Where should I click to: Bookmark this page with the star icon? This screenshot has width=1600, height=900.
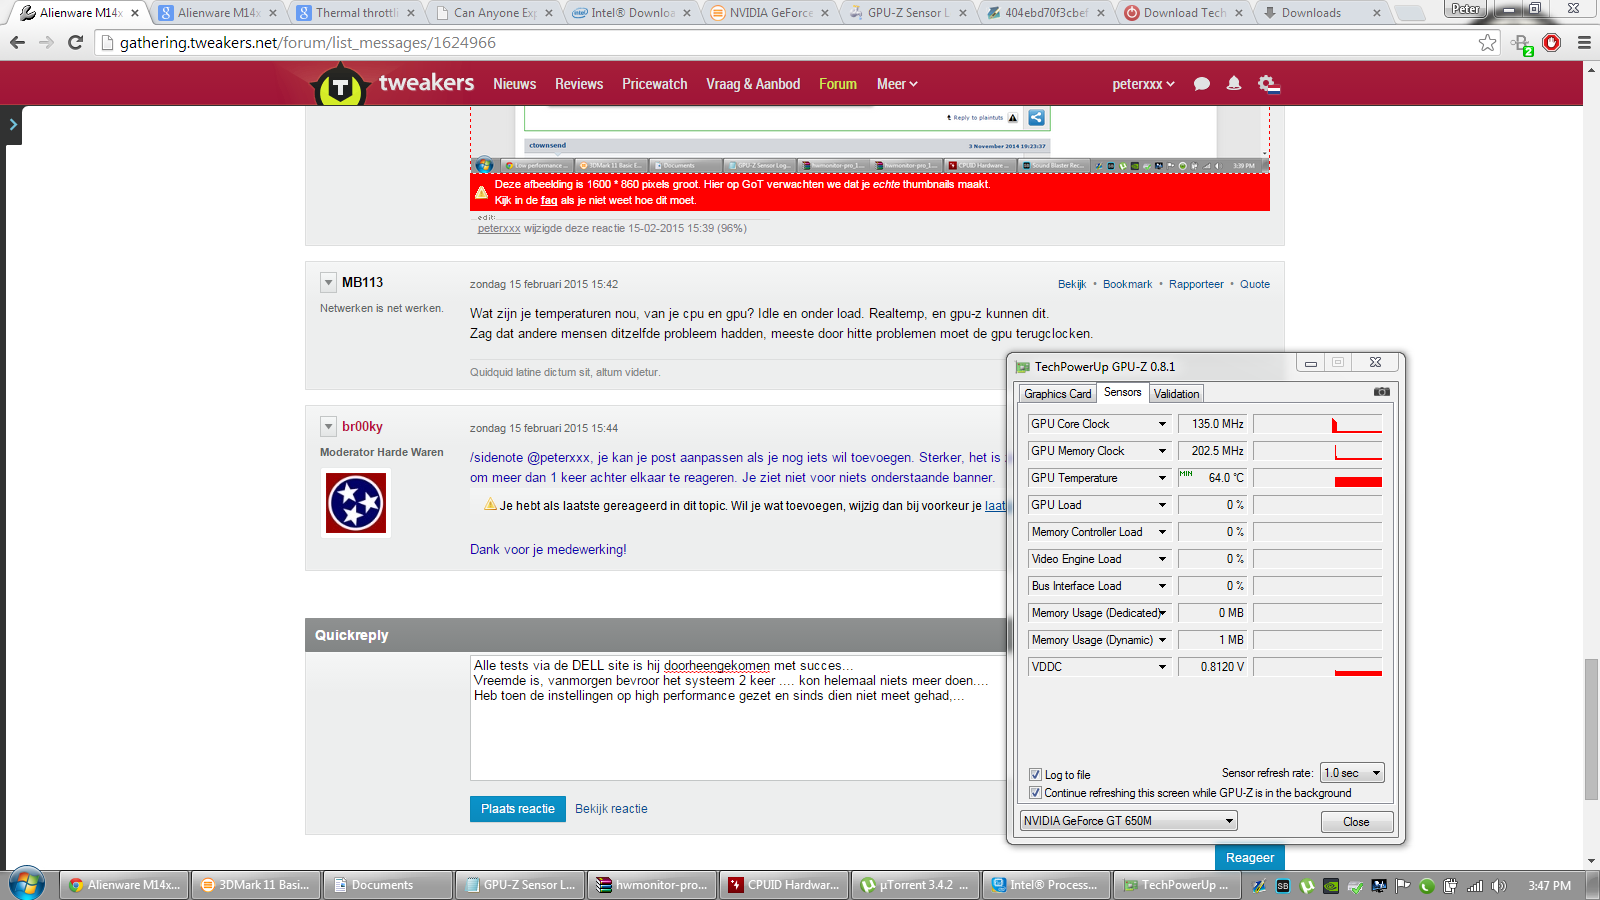(x=1488, y=42)
